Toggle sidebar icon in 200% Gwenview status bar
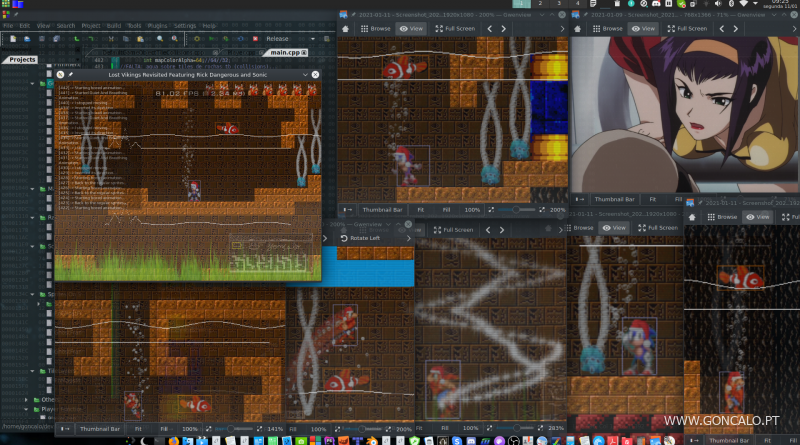 (x=347, y=210)
